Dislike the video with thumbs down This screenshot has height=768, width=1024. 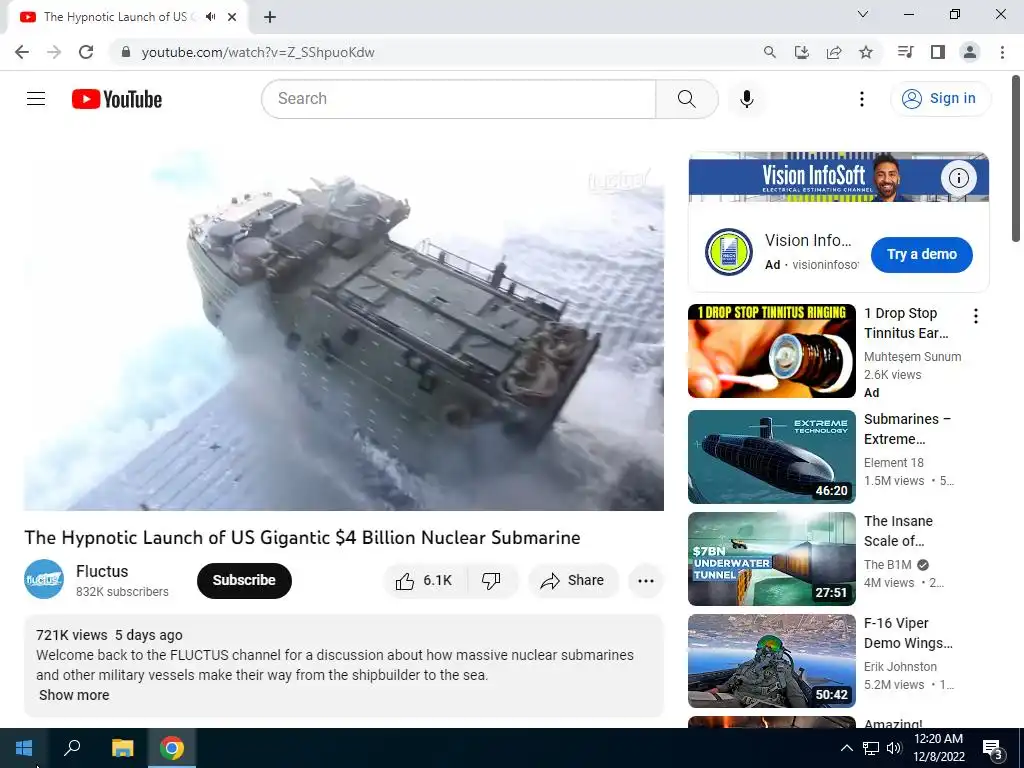491,581
